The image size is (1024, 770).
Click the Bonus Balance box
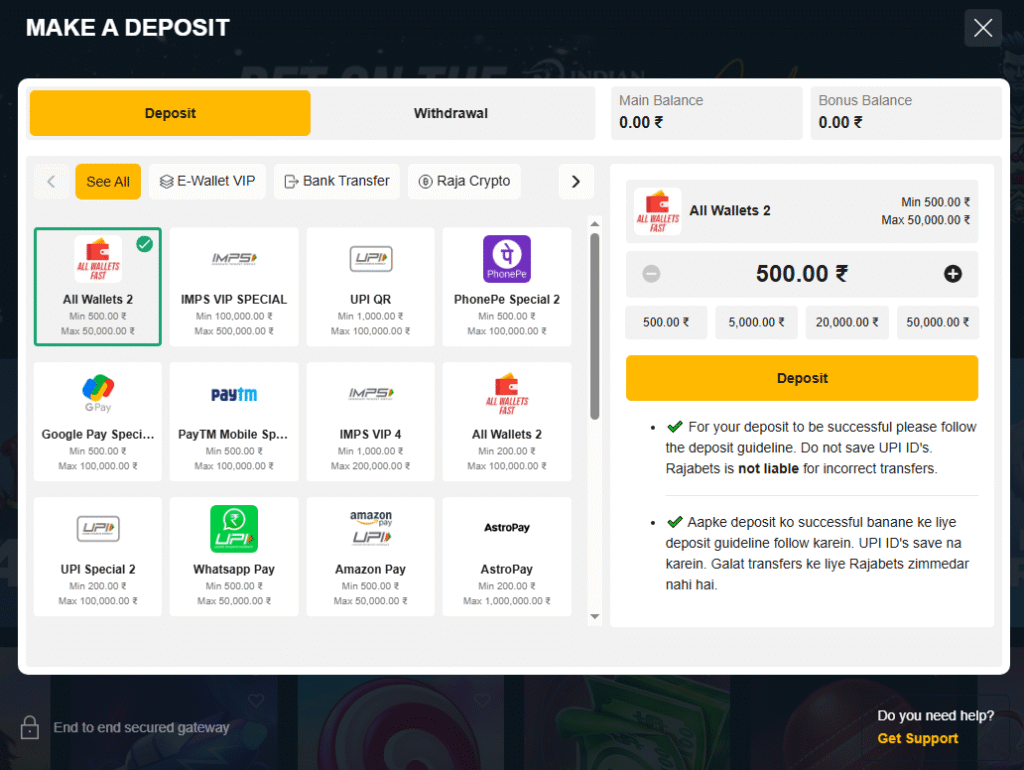[x=906, y=113]
